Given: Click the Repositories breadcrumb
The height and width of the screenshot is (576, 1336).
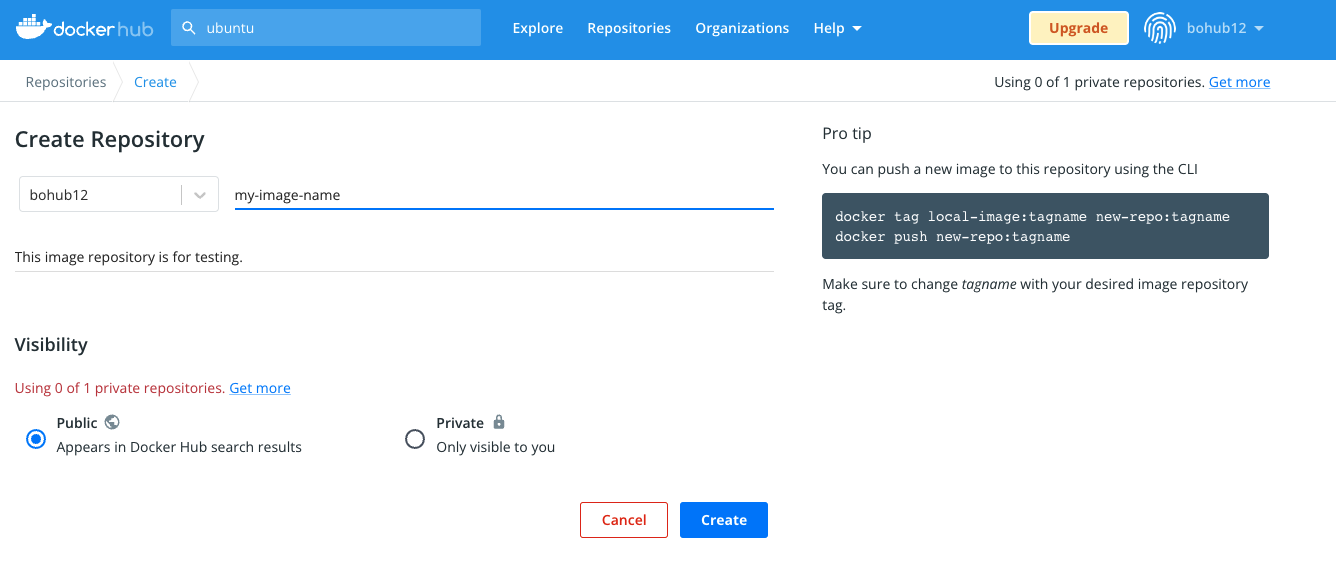Looking at the screenshot, I should pyautogui.click(x=66, y=82).
